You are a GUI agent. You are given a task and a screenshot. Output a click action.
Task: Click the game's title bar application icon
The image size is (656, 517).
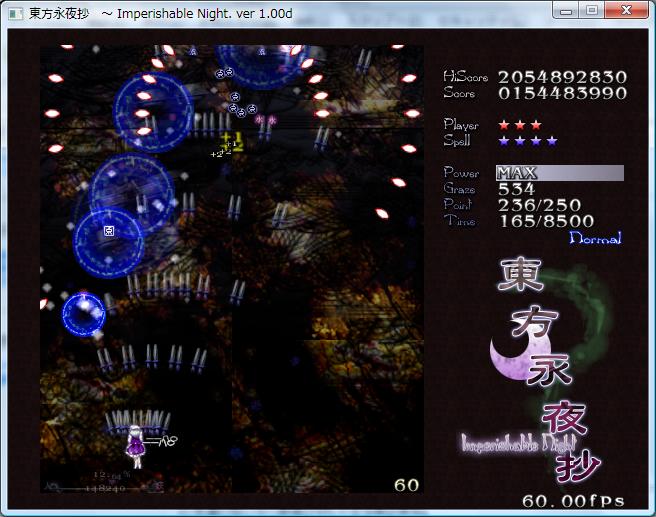15,14
